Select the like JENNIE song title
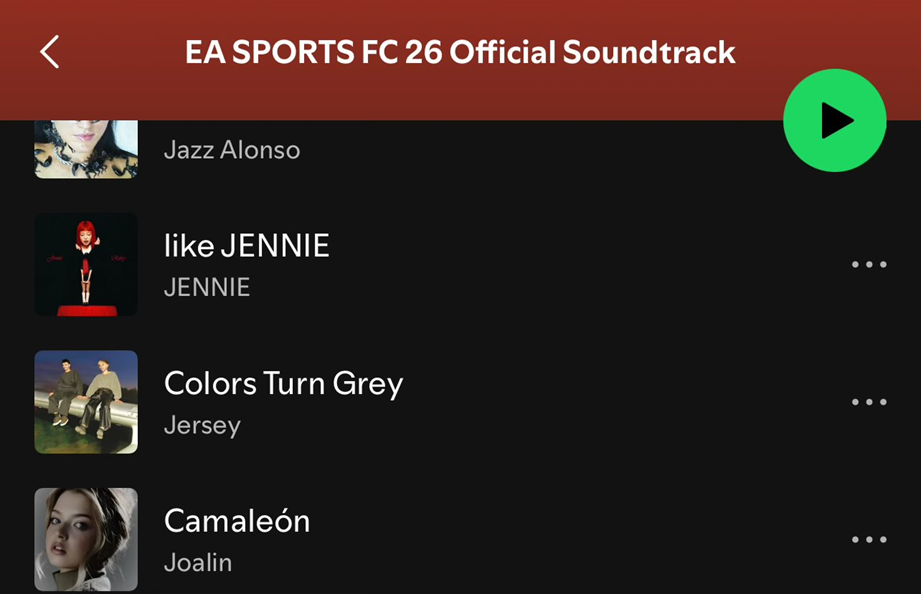 pyautogui.click(x=246, y=246)
